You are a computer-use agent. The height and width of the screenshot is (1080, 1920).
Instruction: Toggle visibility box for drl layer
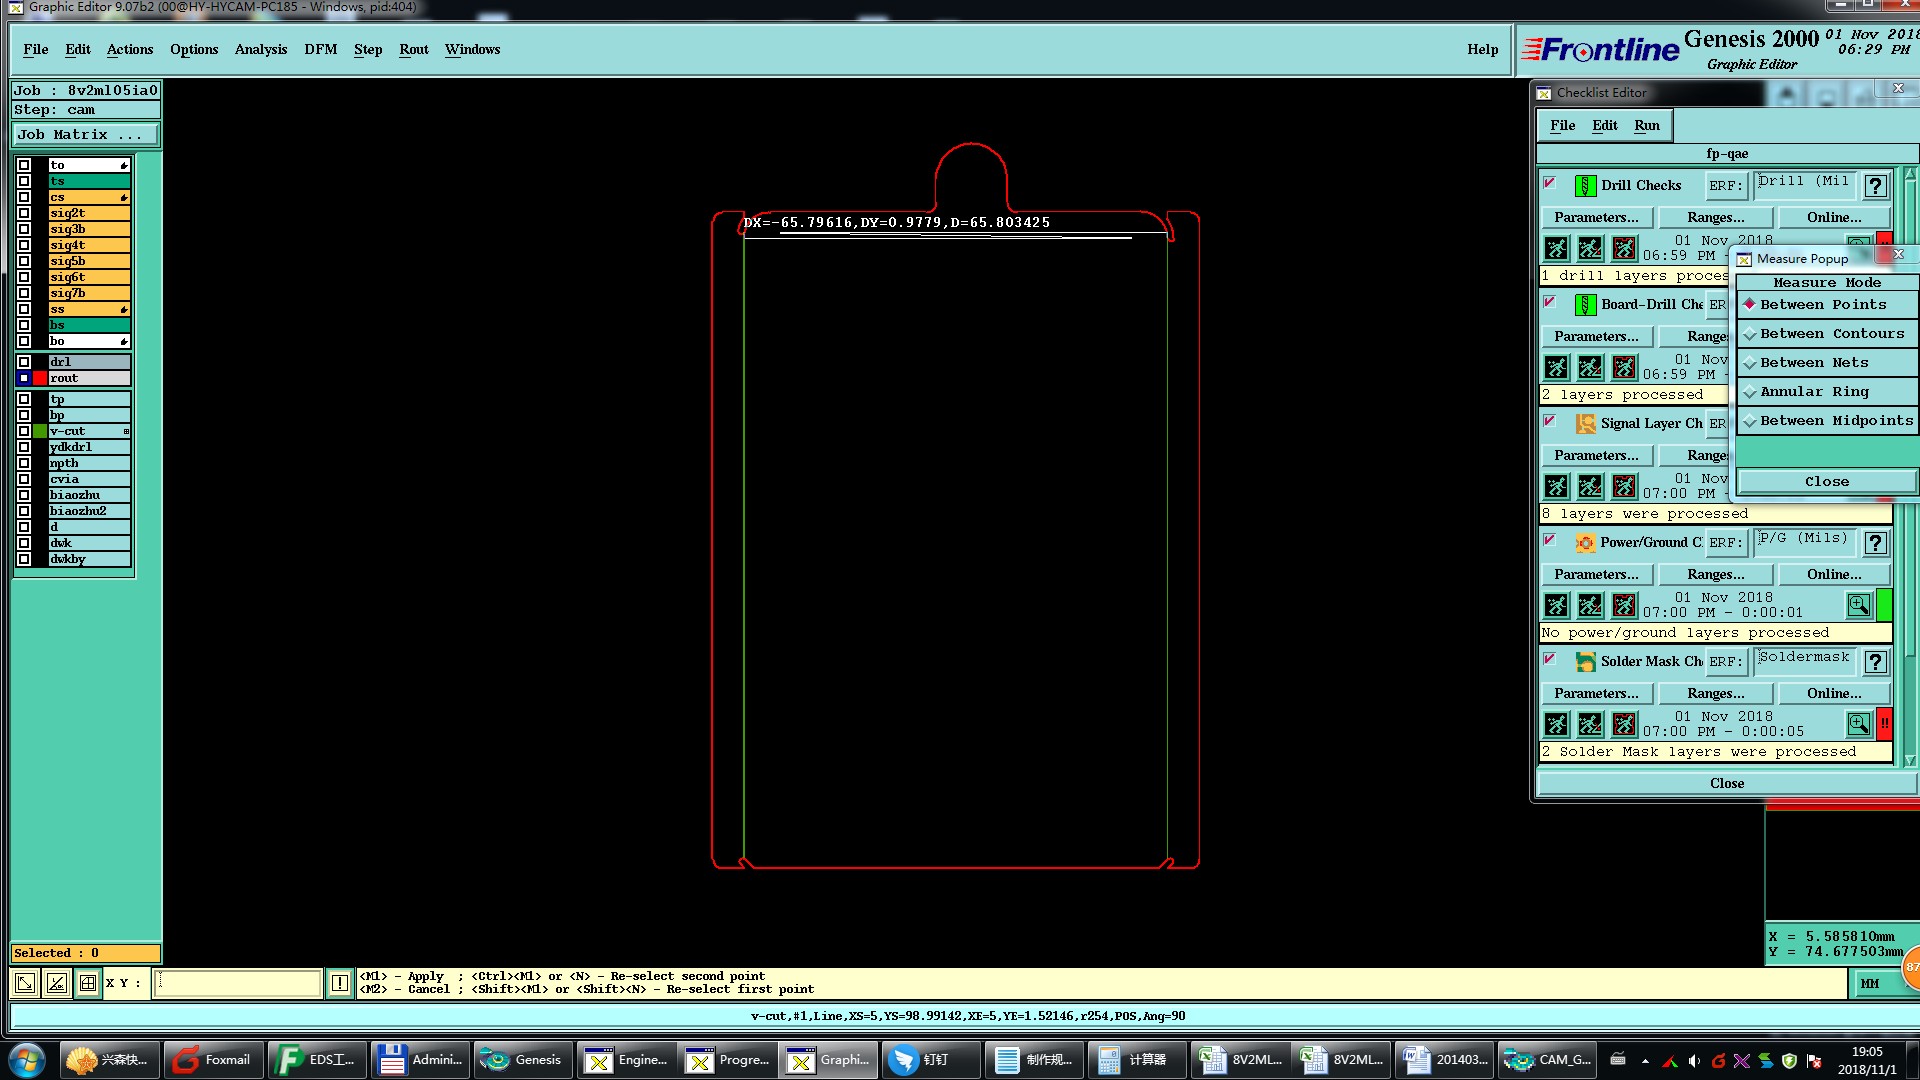tap(24, 362)
